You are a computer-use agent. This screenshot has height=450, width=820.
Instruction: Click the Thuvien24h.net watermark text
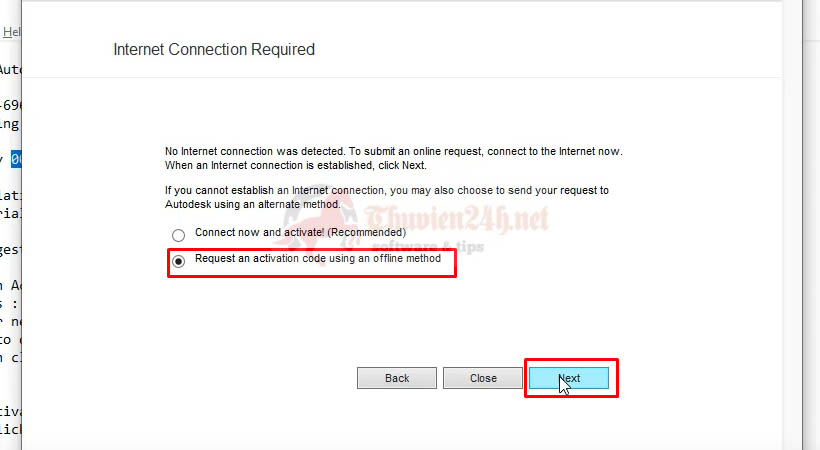coord(457,219)
